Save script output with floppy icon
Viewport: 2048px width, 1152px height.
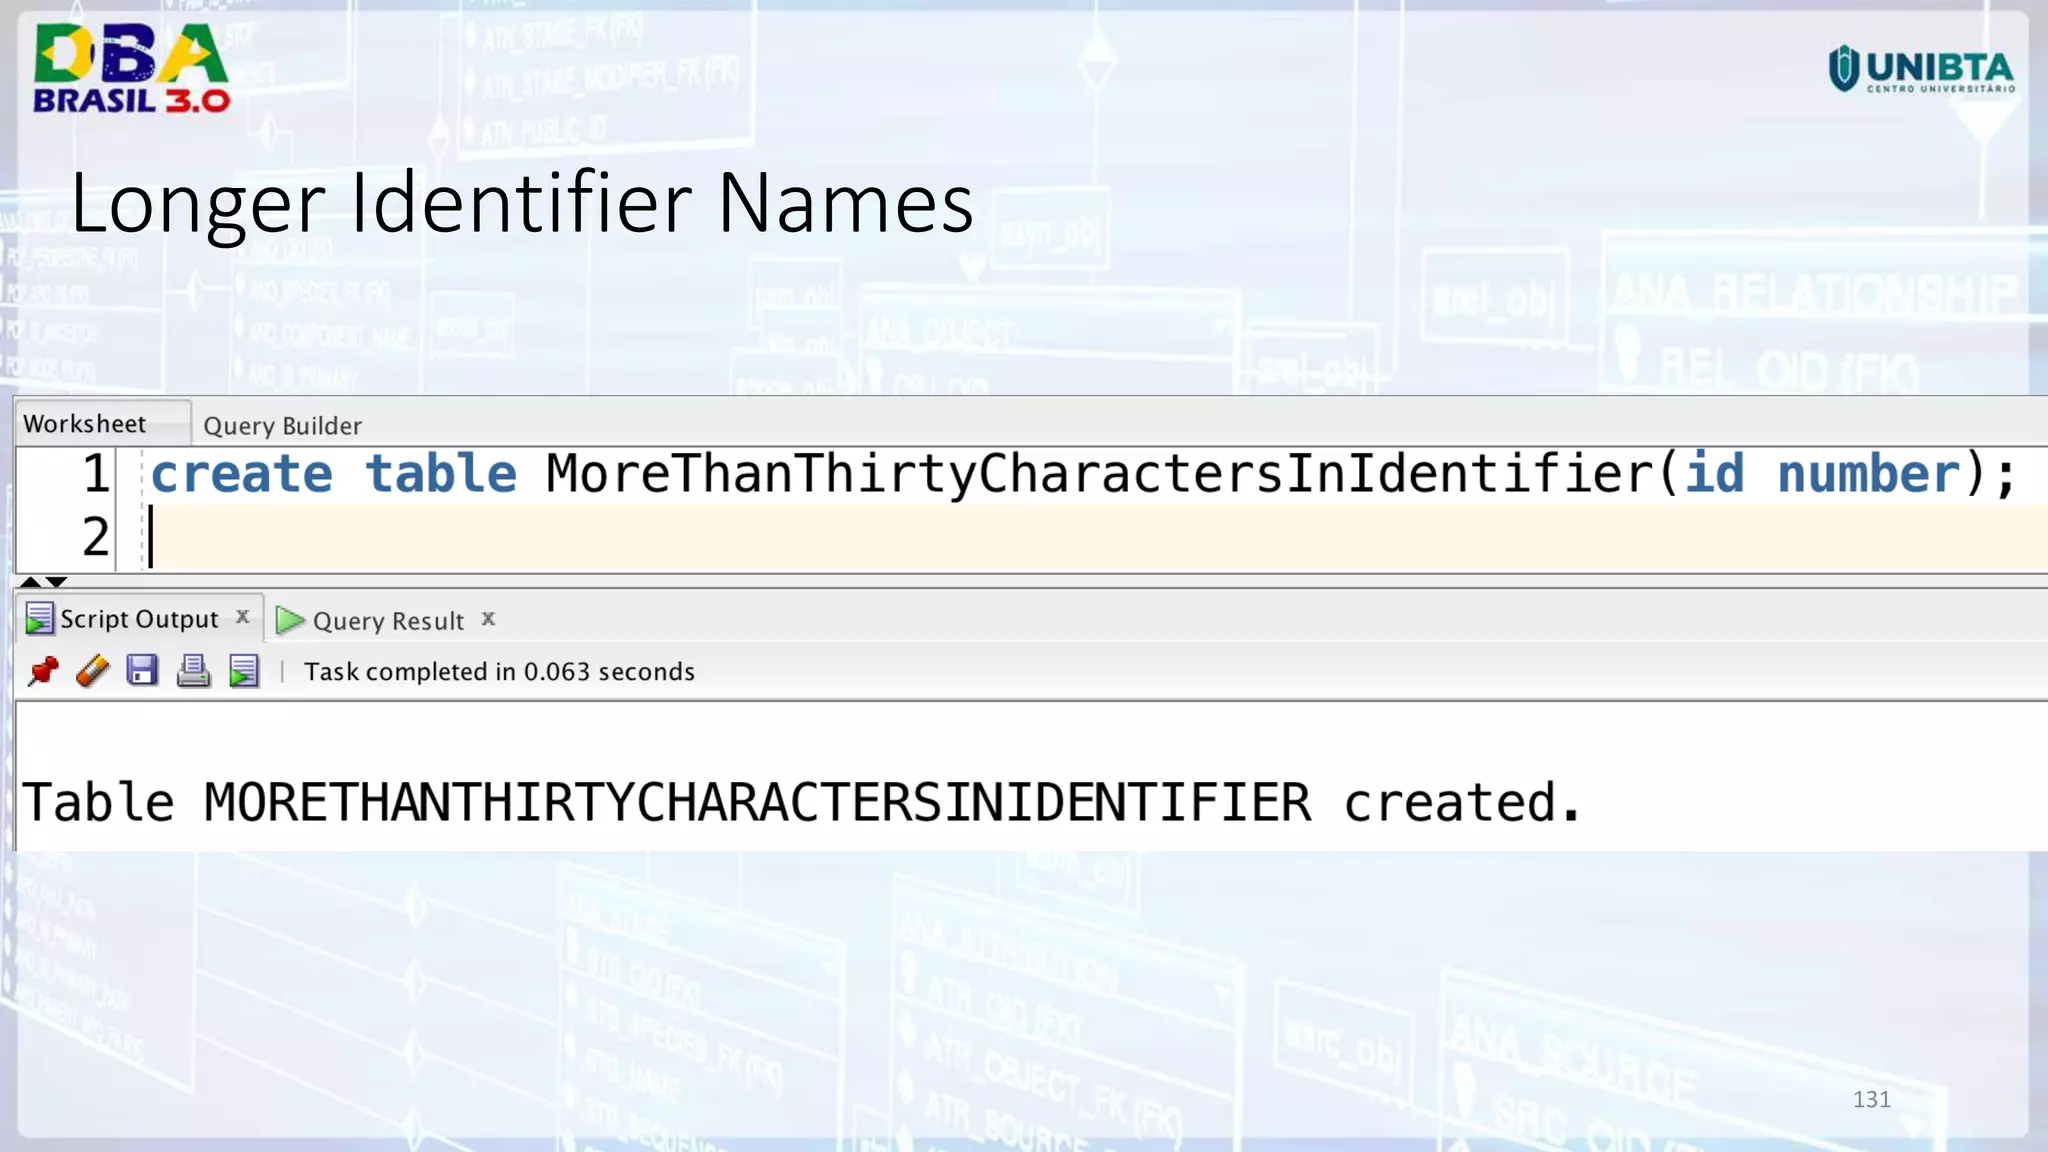[142, 670]
